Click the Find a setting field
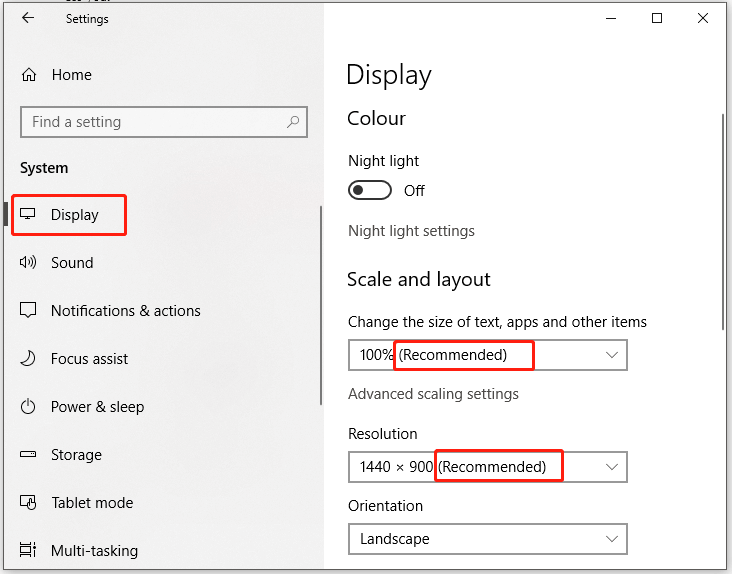Image resolution: width=732 pixels, height=574 pixels. [164, 122]
